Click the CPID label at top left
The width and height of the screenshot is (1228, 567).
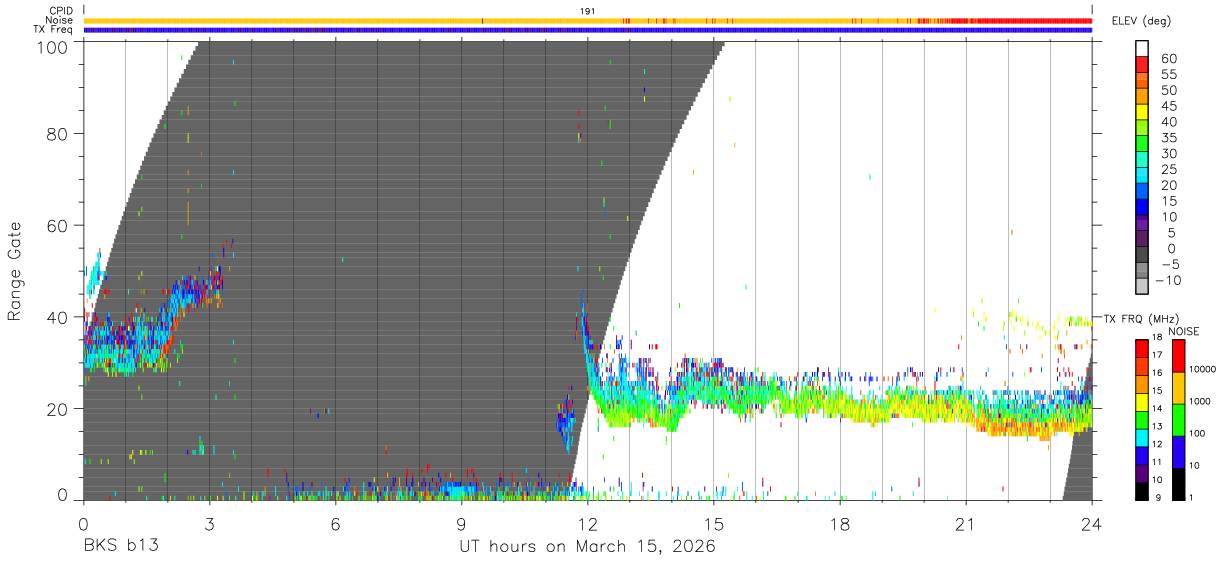pyautogui.click(x=60, y=11)
